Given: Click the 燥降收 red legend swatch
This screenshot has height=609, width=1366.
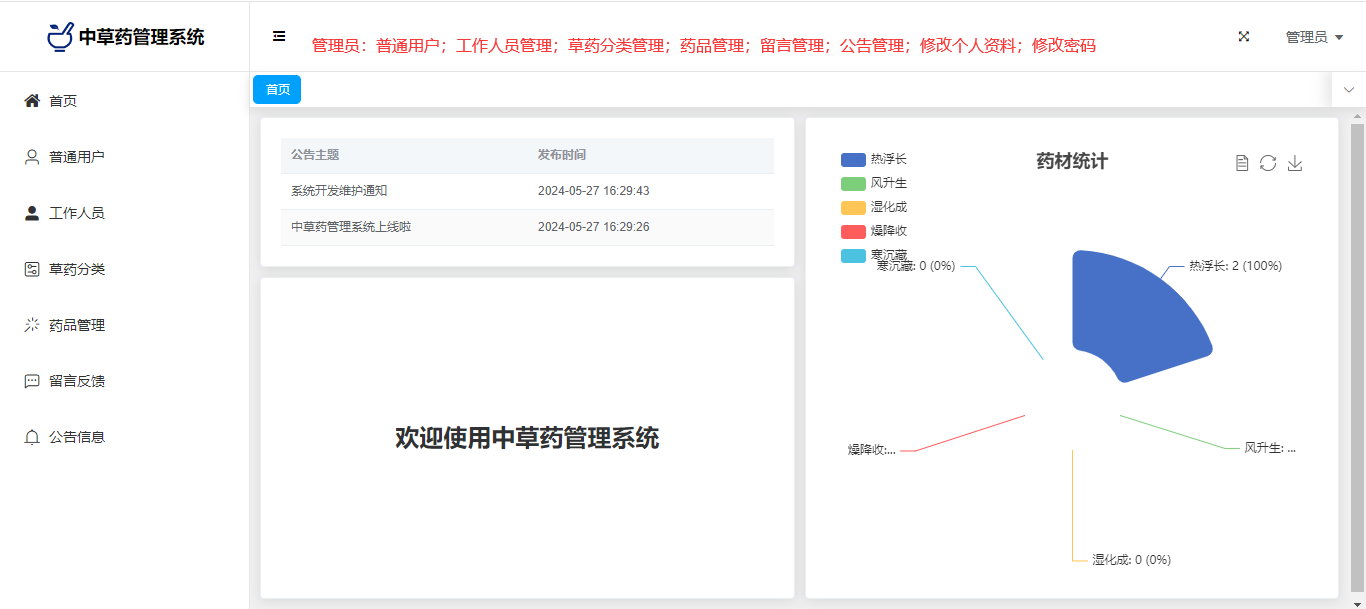Looking at the screenshot, I should pyautogui.click(x=853, y=232).
